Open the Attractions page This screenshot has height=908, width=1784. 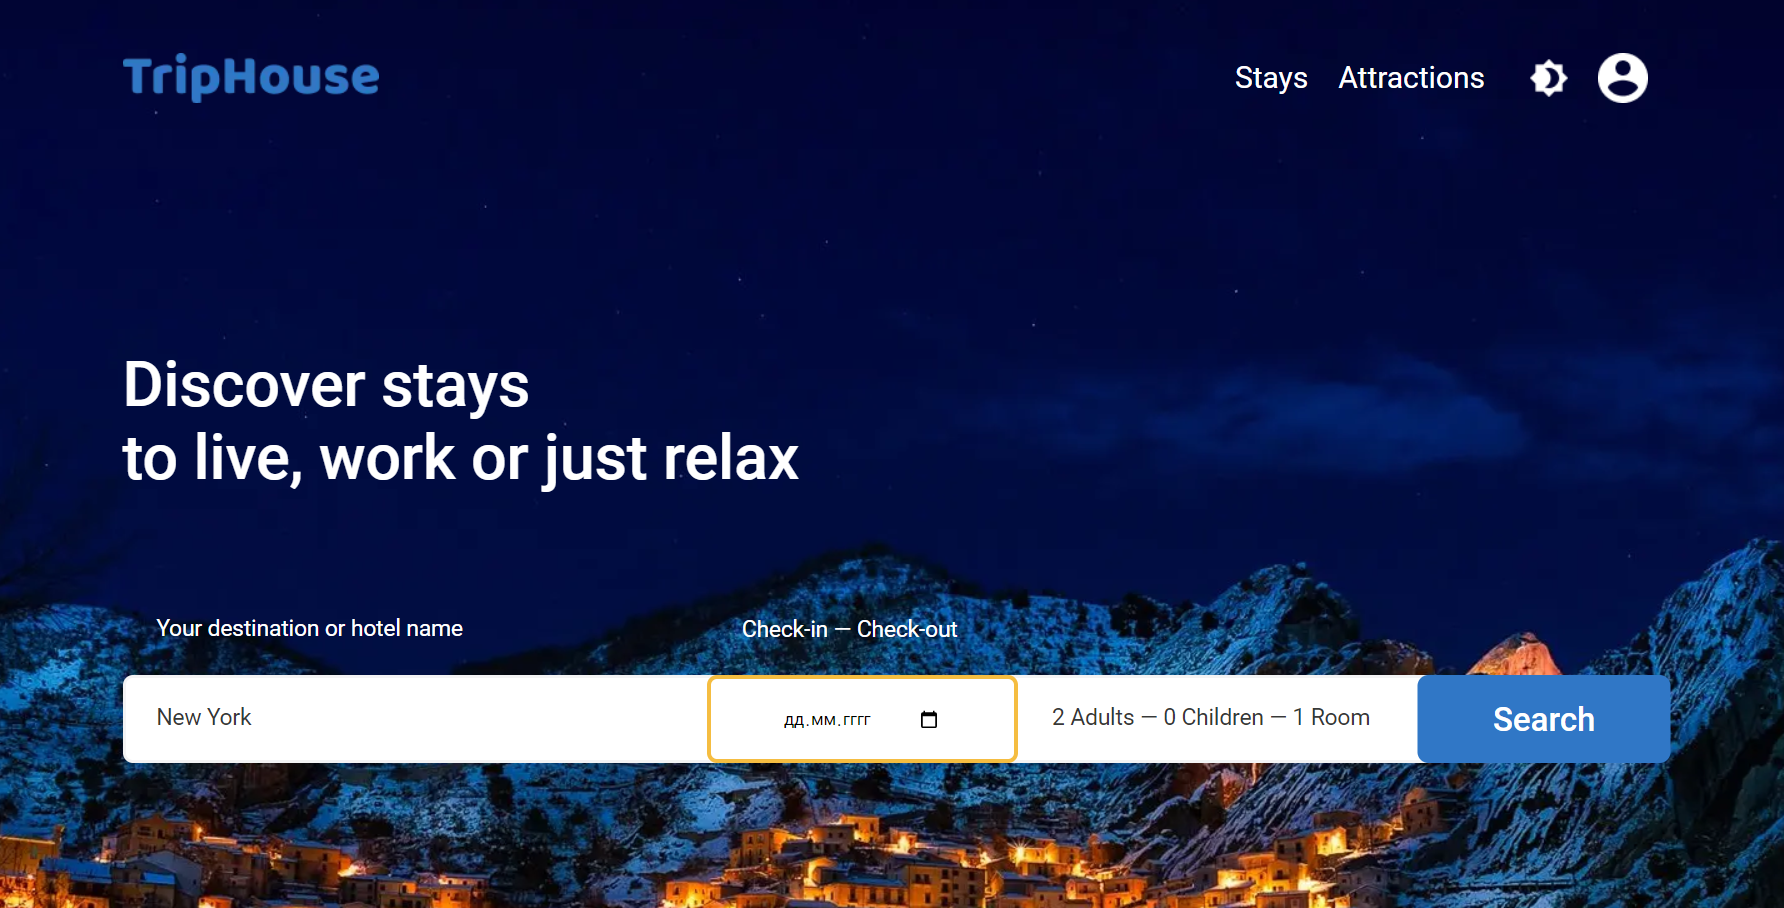tap(1411, 78)
